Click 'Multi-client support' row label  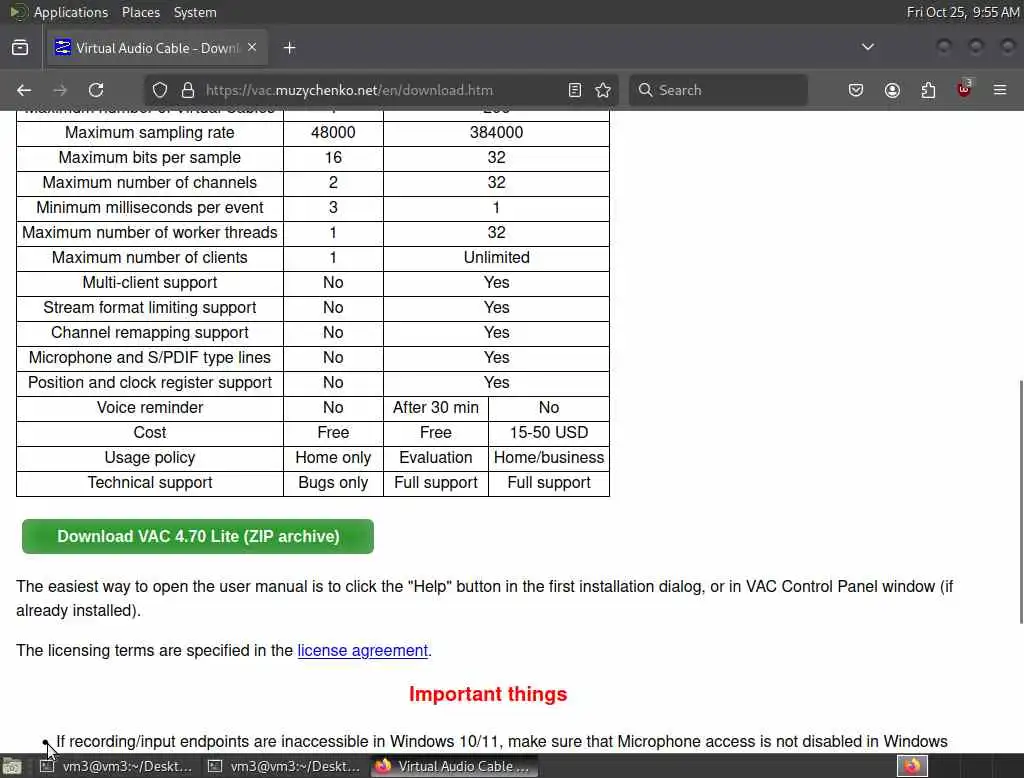(x=150, y=282)
